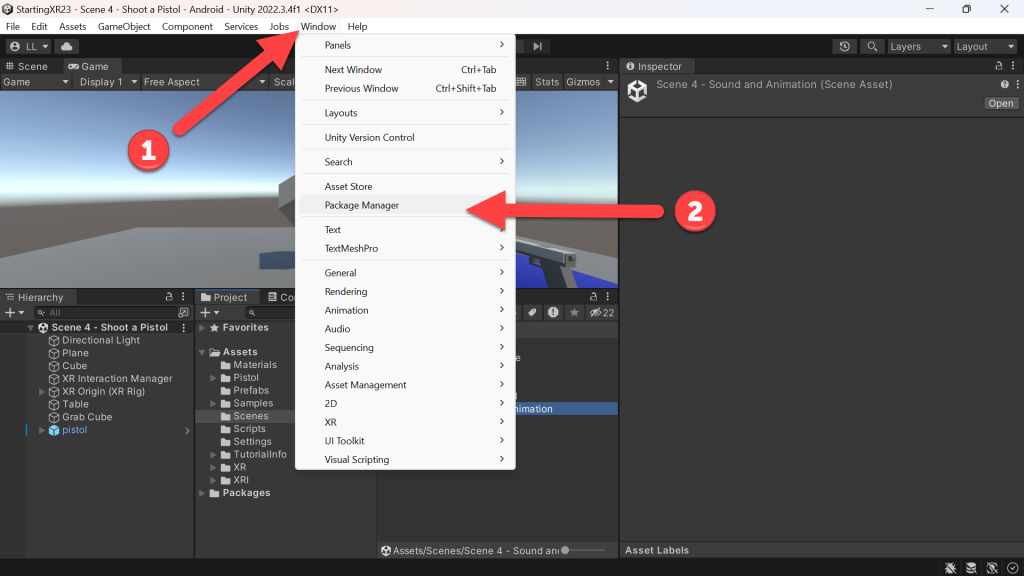Lock the Hierarchy panel with the padlock

168,296
